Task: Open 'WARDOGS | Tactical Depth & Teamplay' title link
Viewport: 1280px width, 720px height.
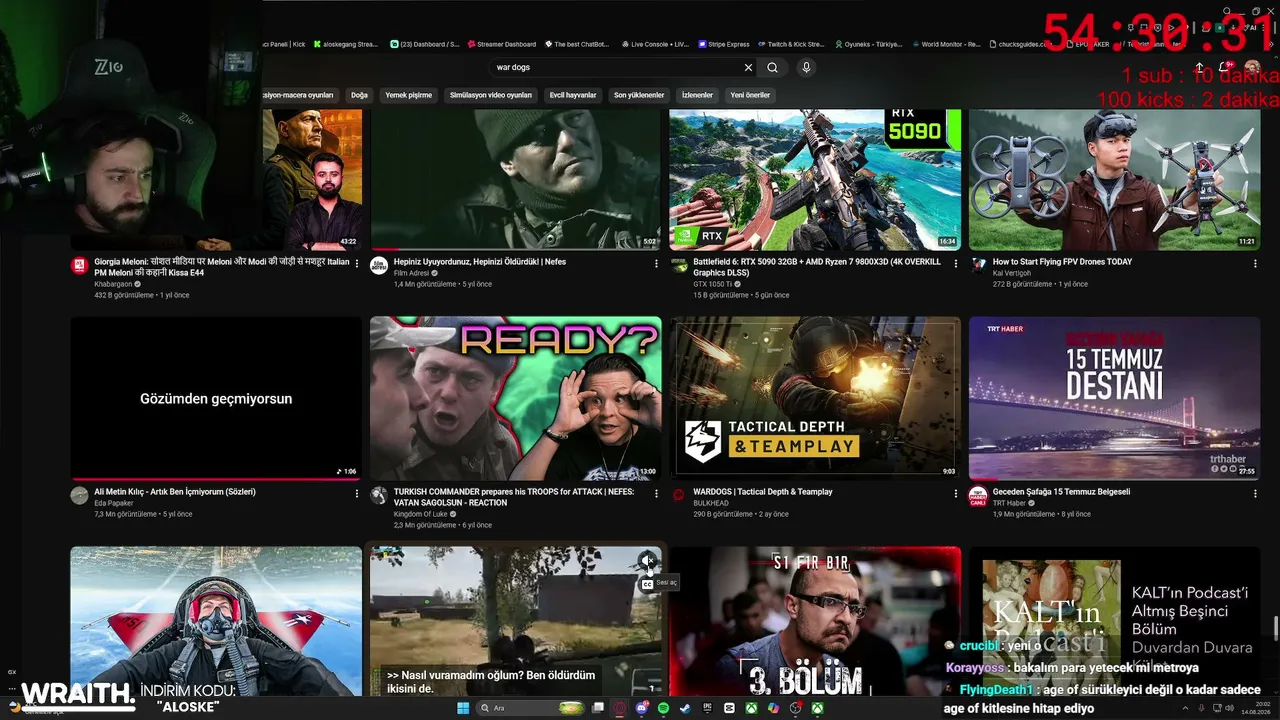Action: (x=763, y=492)
